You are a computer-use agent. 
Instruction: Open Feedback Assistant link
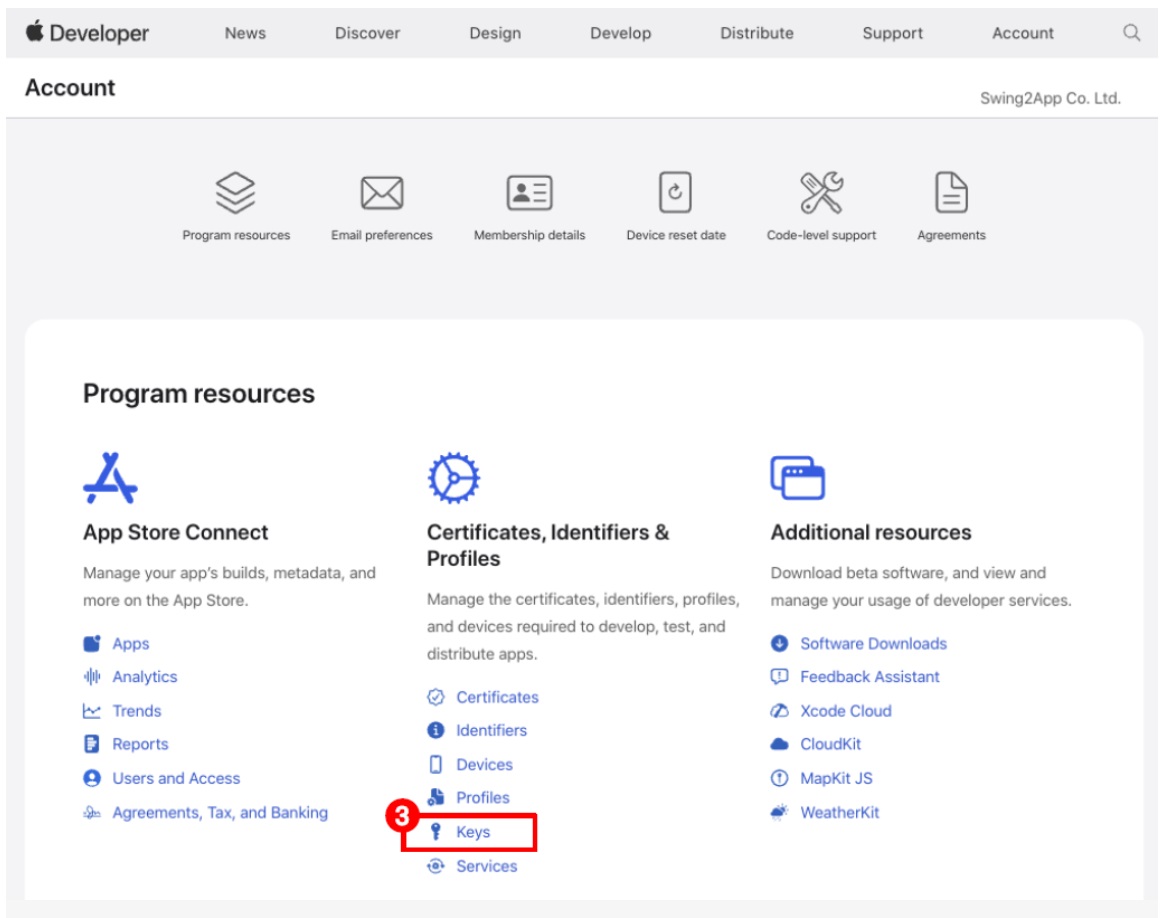869,677
